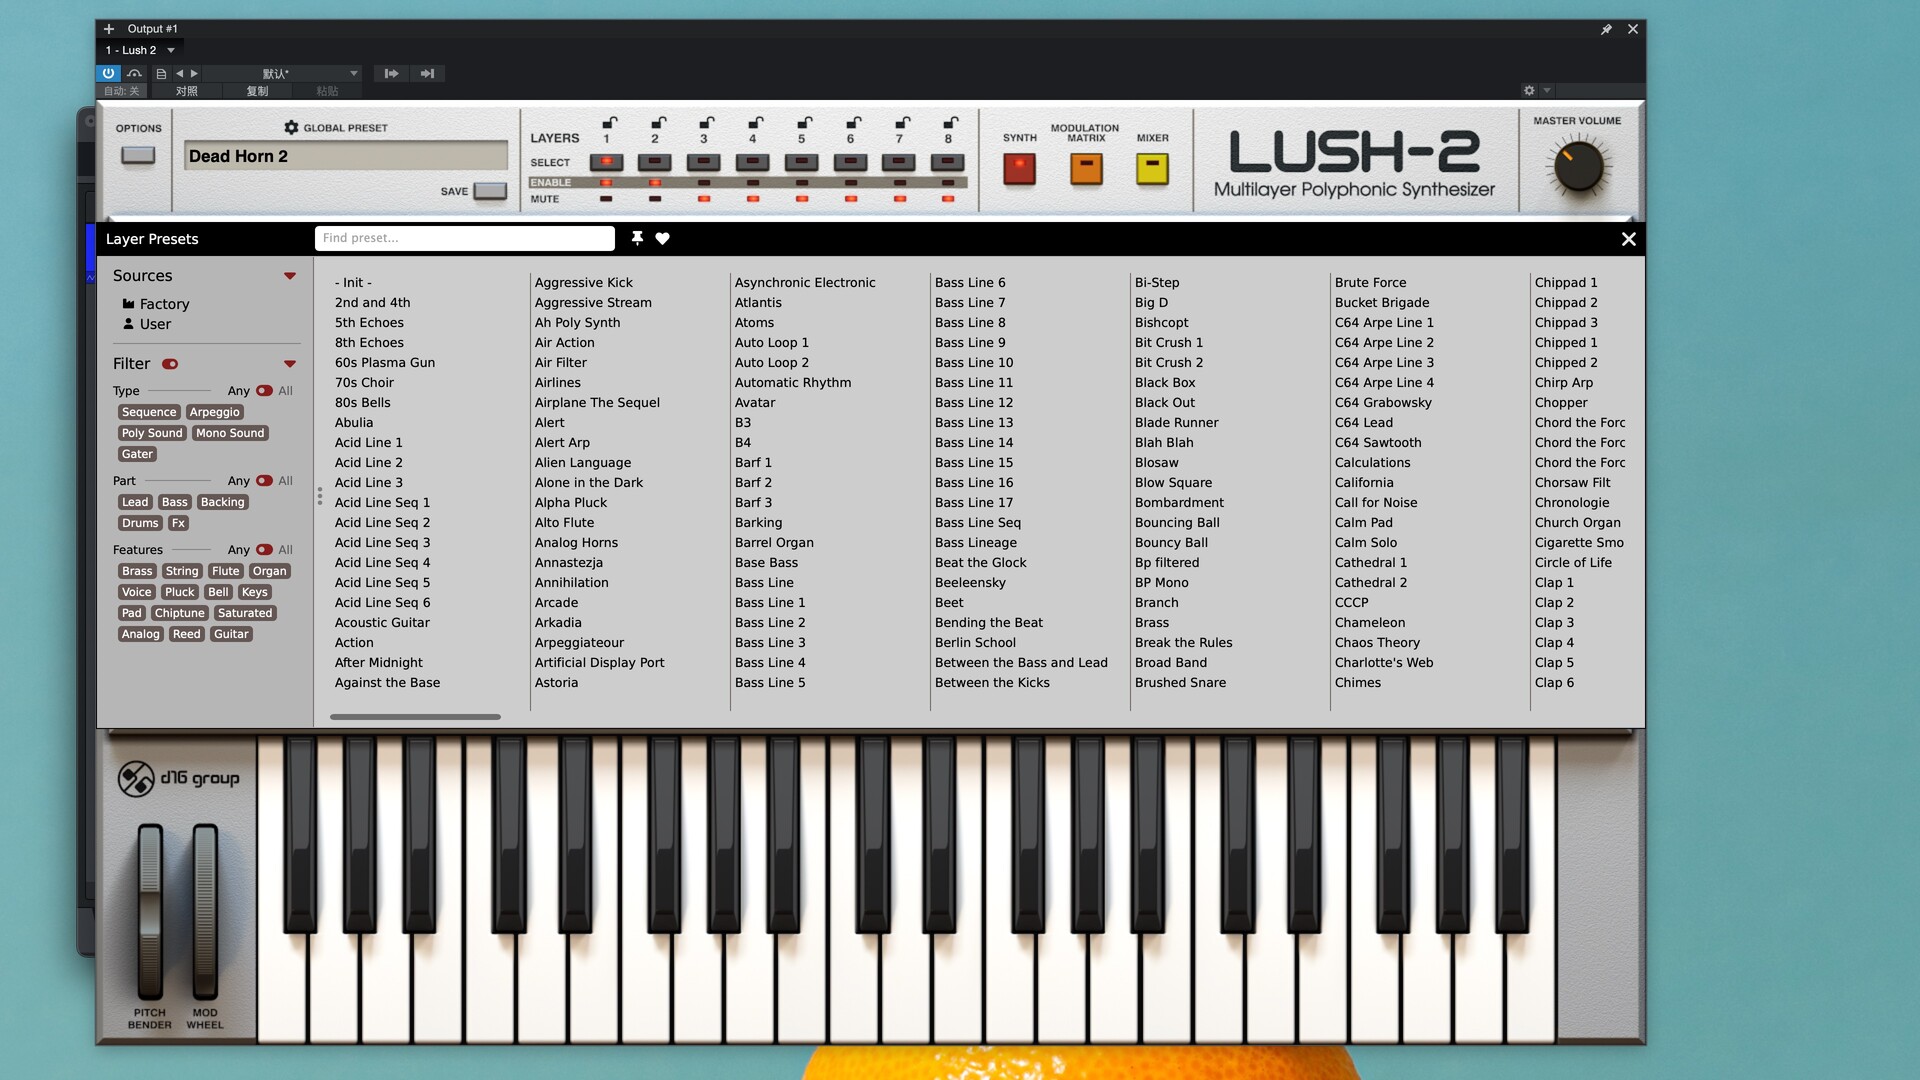Click the sidechain route-in arrow icon
The height and width of the screenshot is (1080, 1920).
(x=391, y=73)
